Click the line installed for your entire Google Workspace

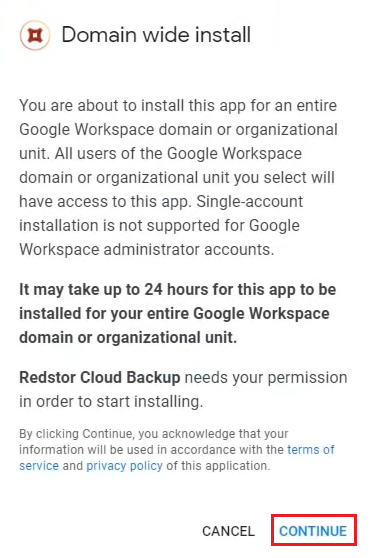pos(174,314)
